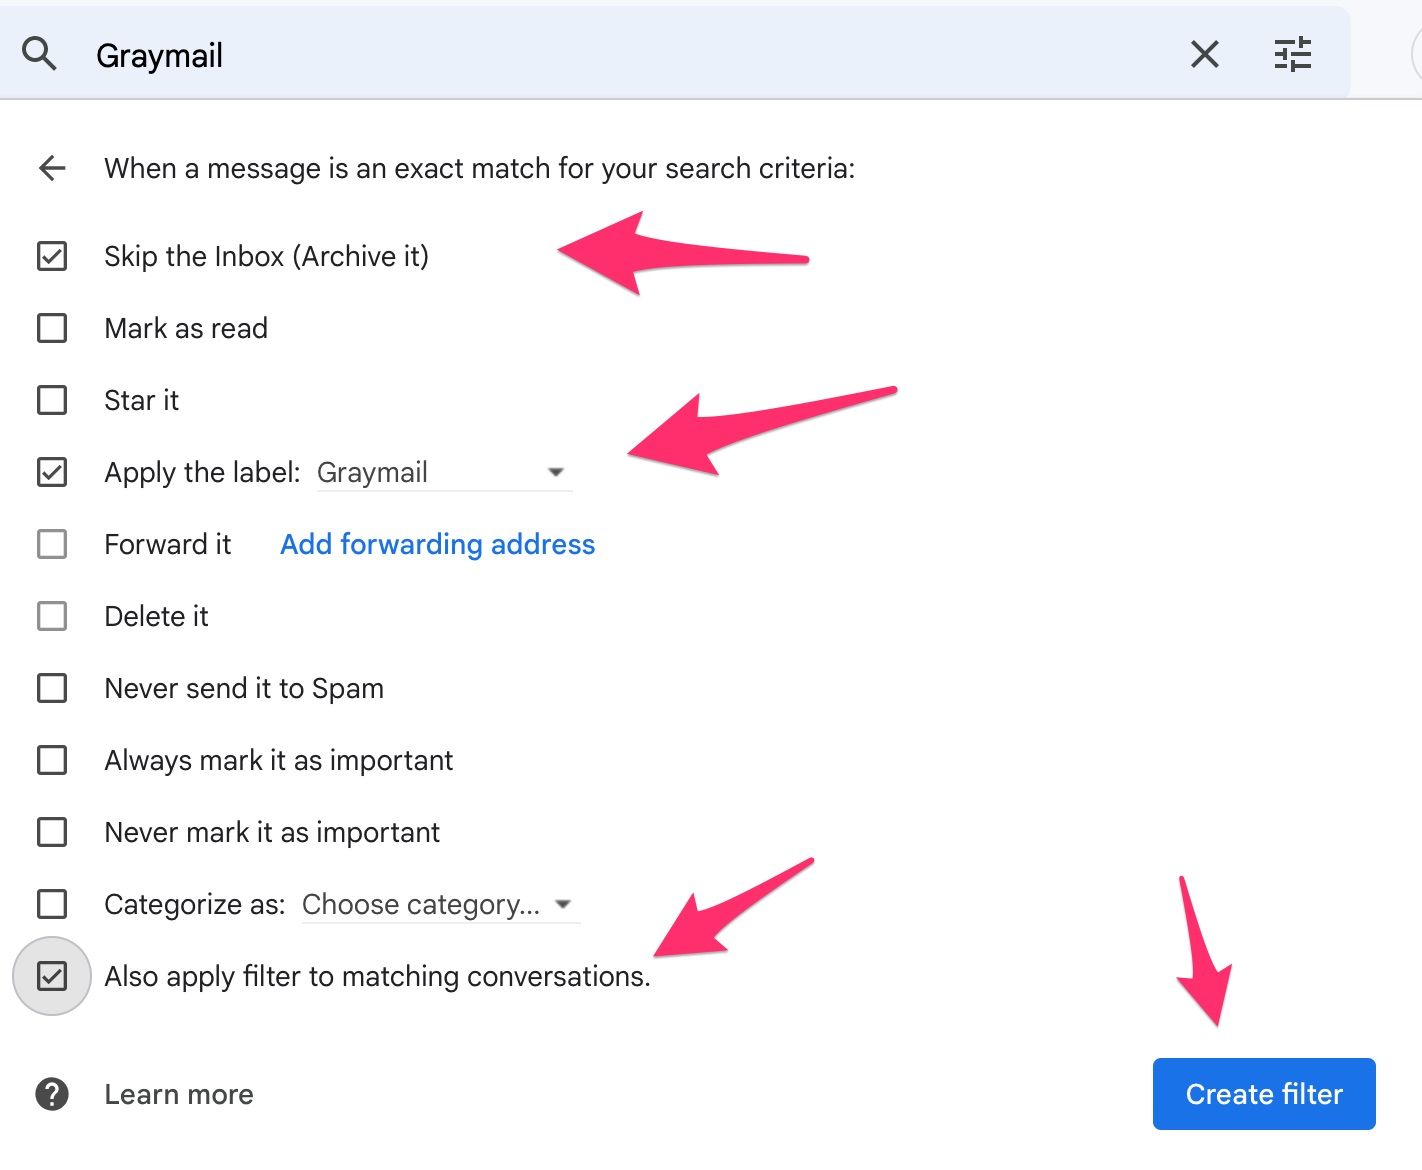
Task: Toggle Apply the label checkbox
Action: pyautogui.click(x=52, y=472)
